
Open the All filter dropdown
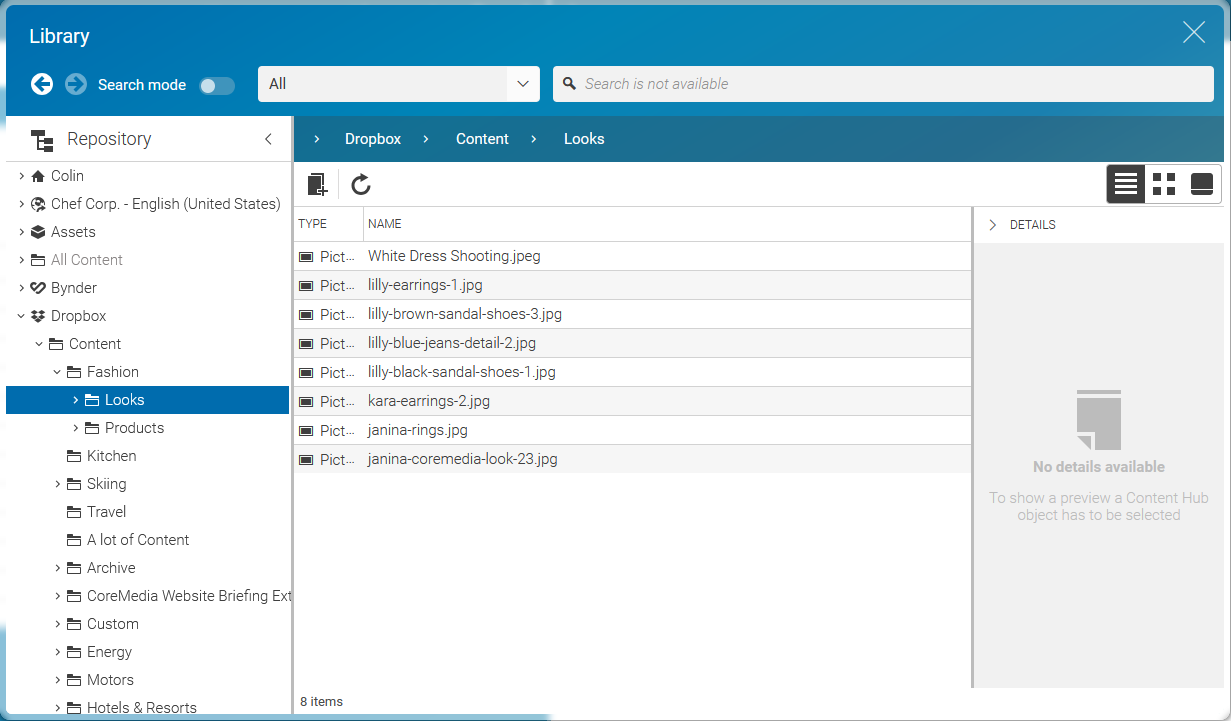(522, 84)
